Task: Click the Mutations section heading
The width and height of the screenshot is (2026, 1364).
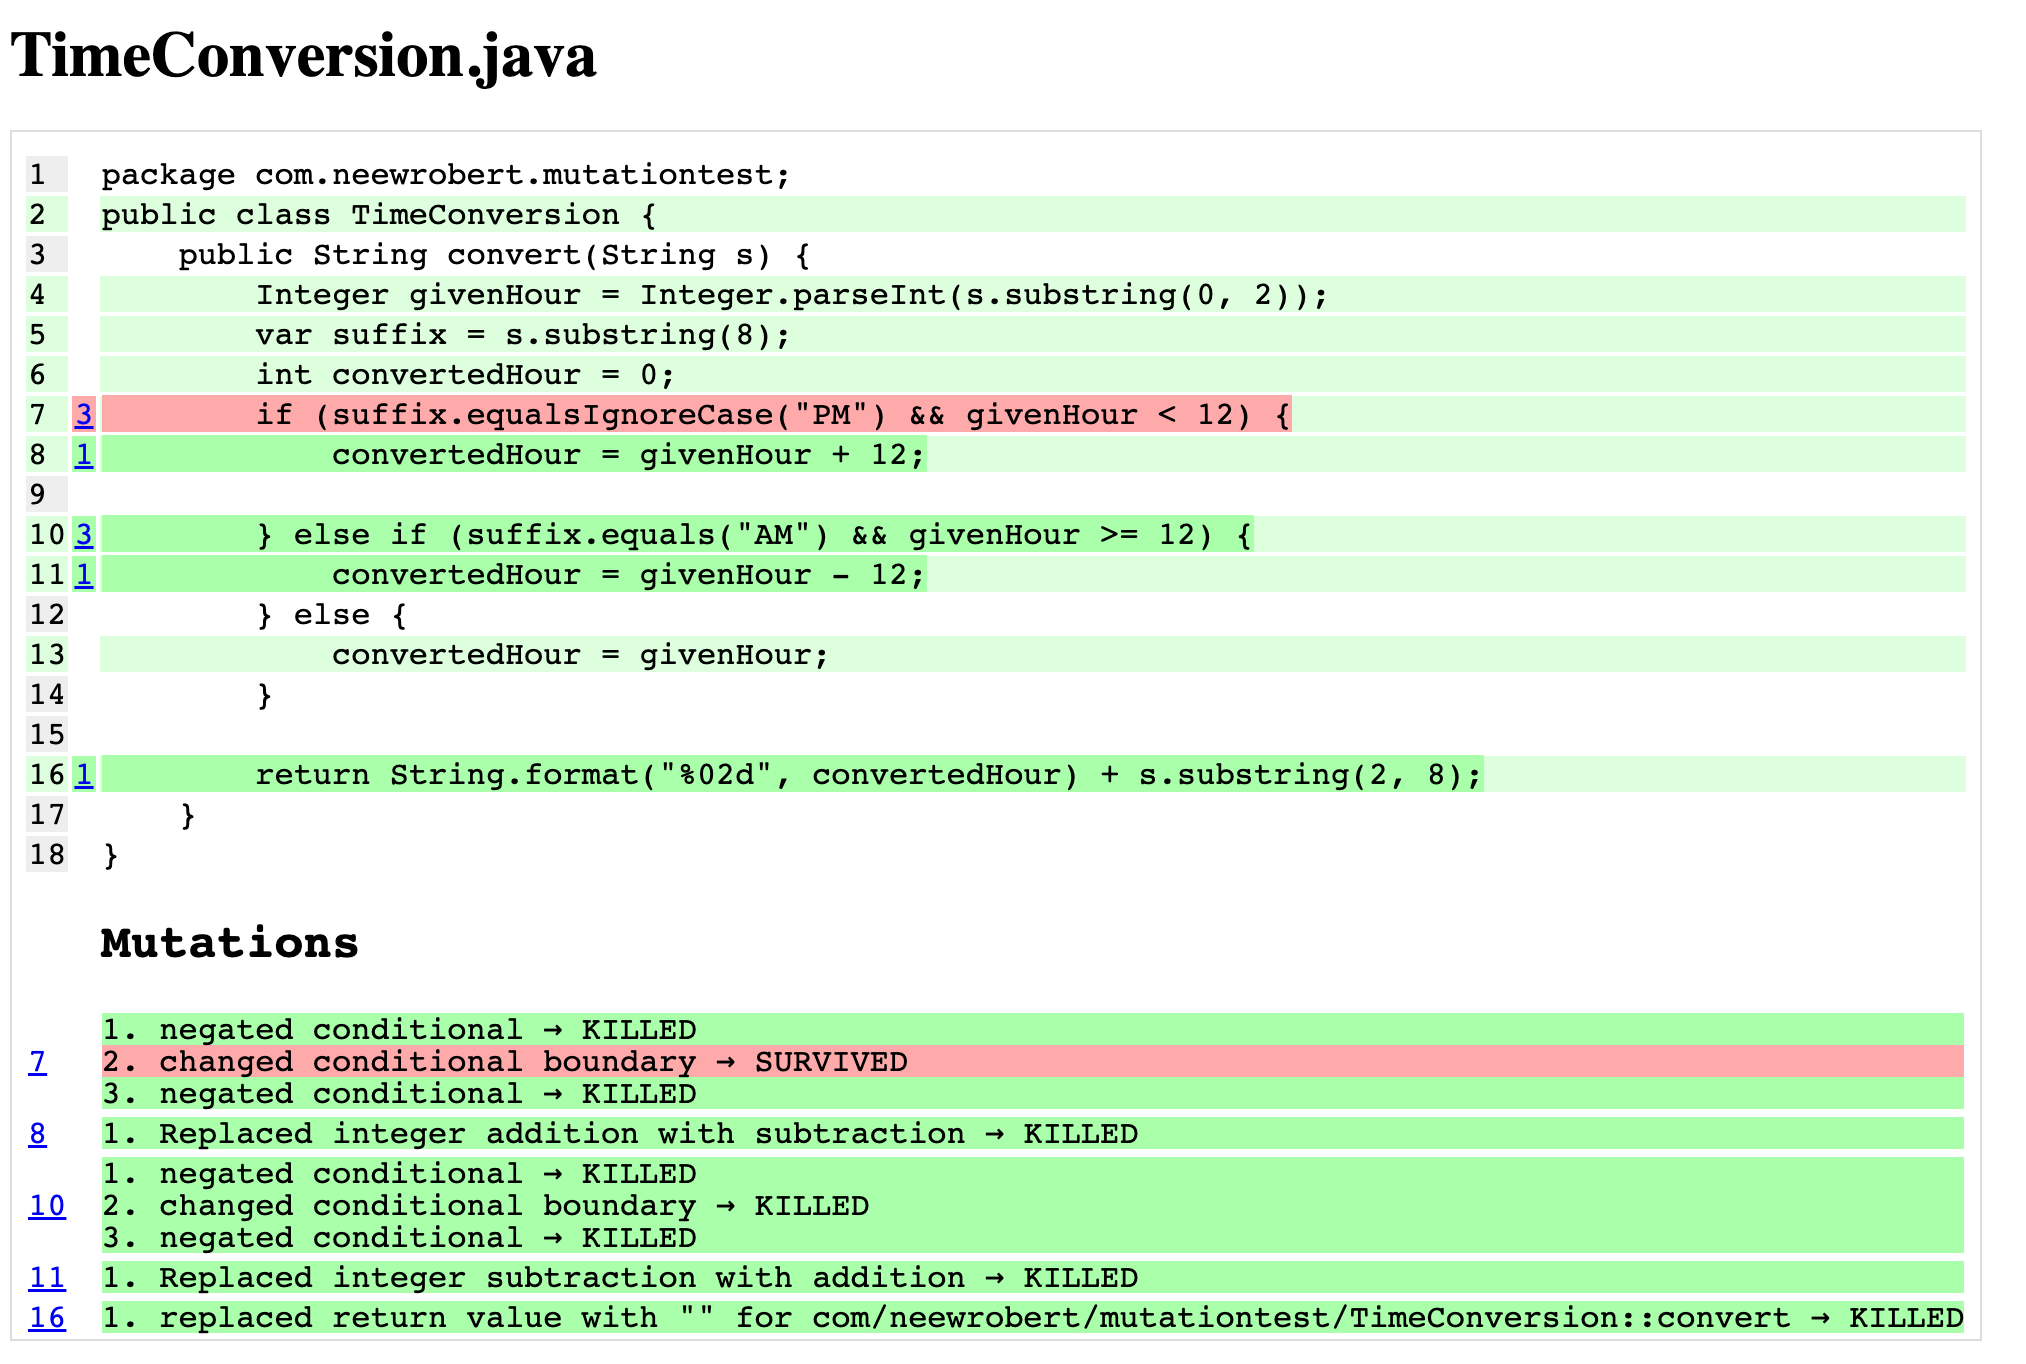Action: (x=229, y=943)
